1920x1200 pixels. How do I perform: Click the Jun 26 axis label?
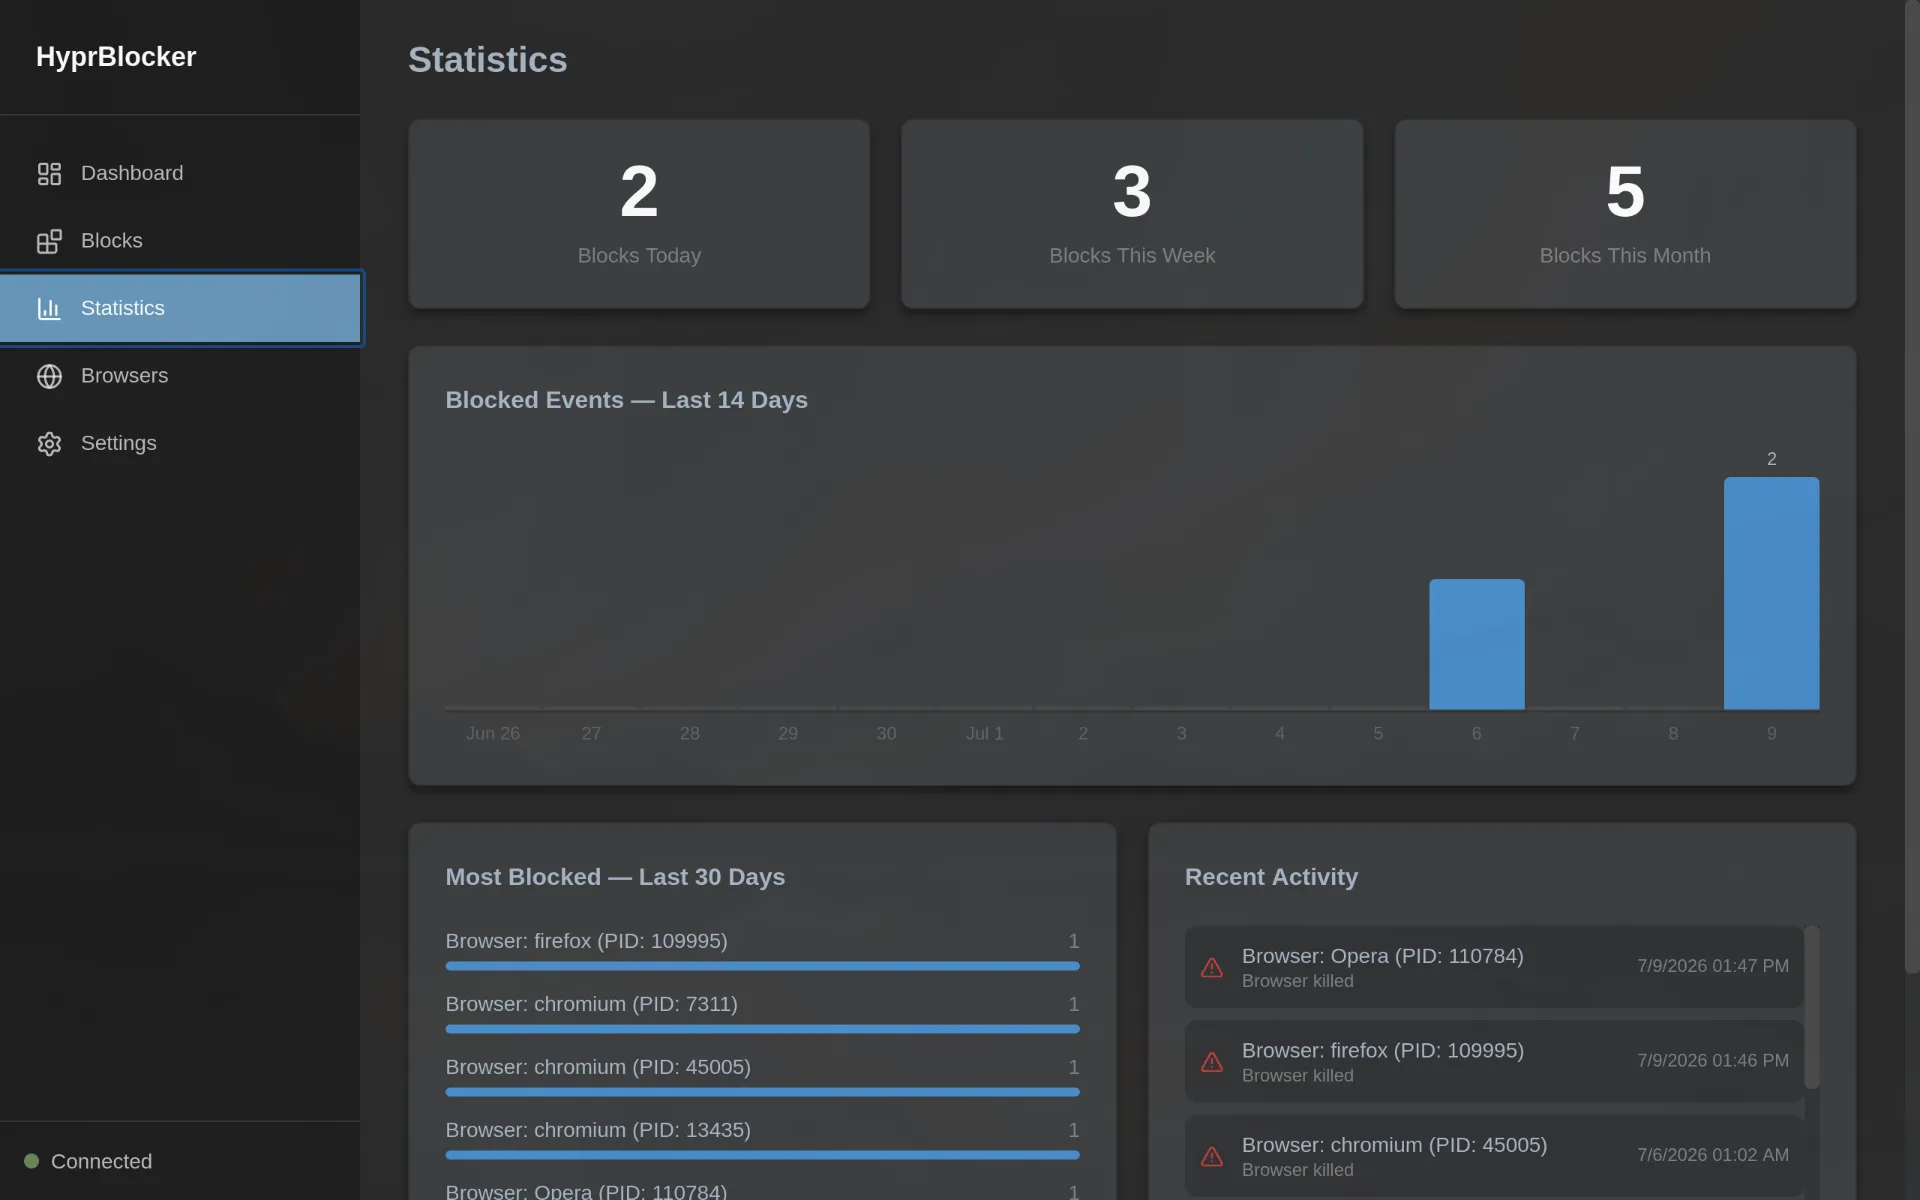point(493,733)
